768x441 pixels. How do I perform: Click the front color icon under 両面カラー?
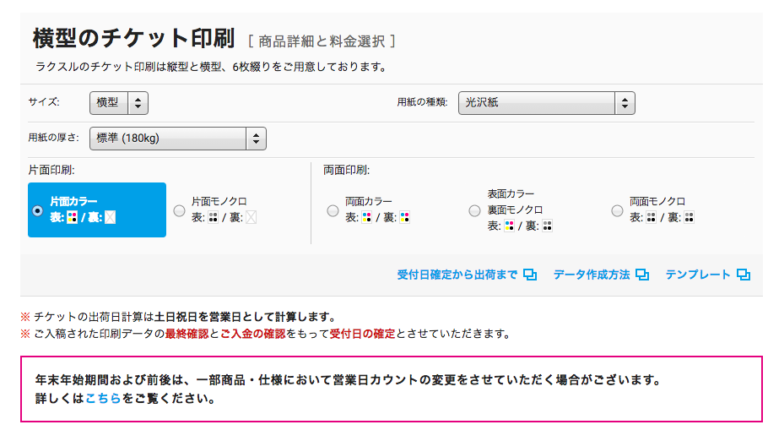(x=367, y=217)
